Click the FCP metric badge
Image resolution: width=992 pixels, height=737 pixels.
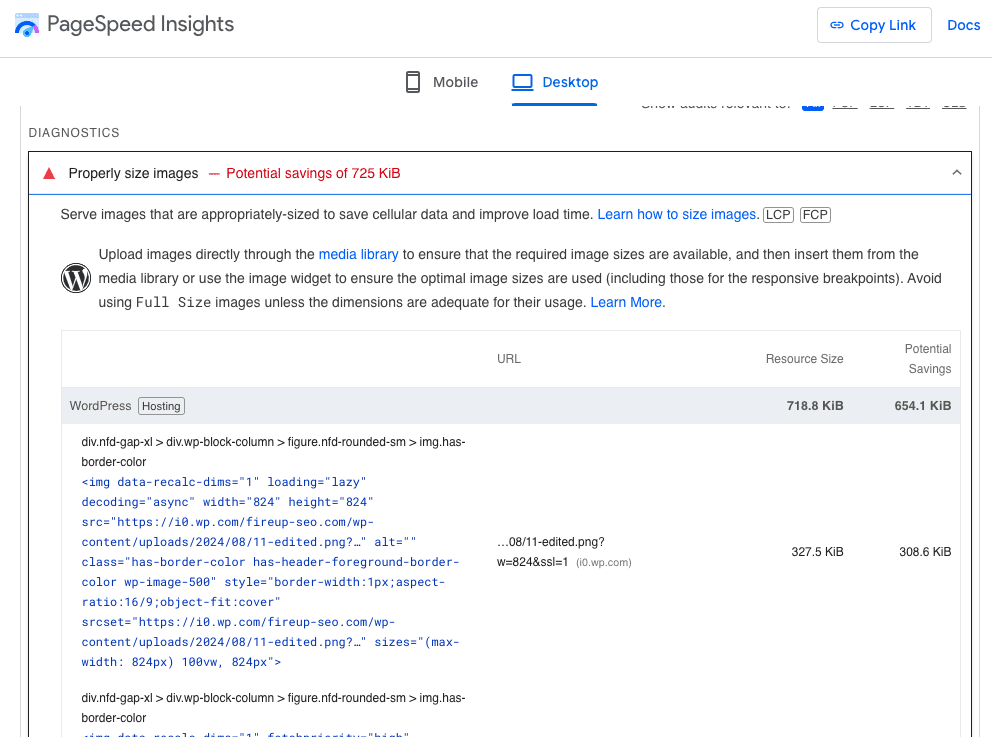[815, 214]
